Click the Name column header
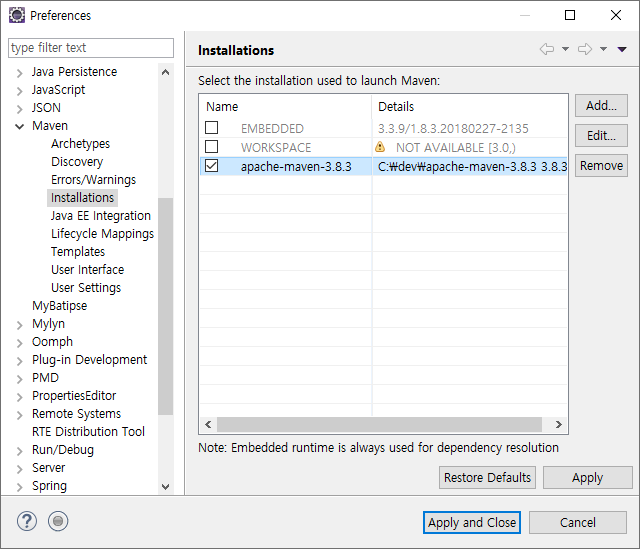Screen dimensions: 640x549 (286, 107)
